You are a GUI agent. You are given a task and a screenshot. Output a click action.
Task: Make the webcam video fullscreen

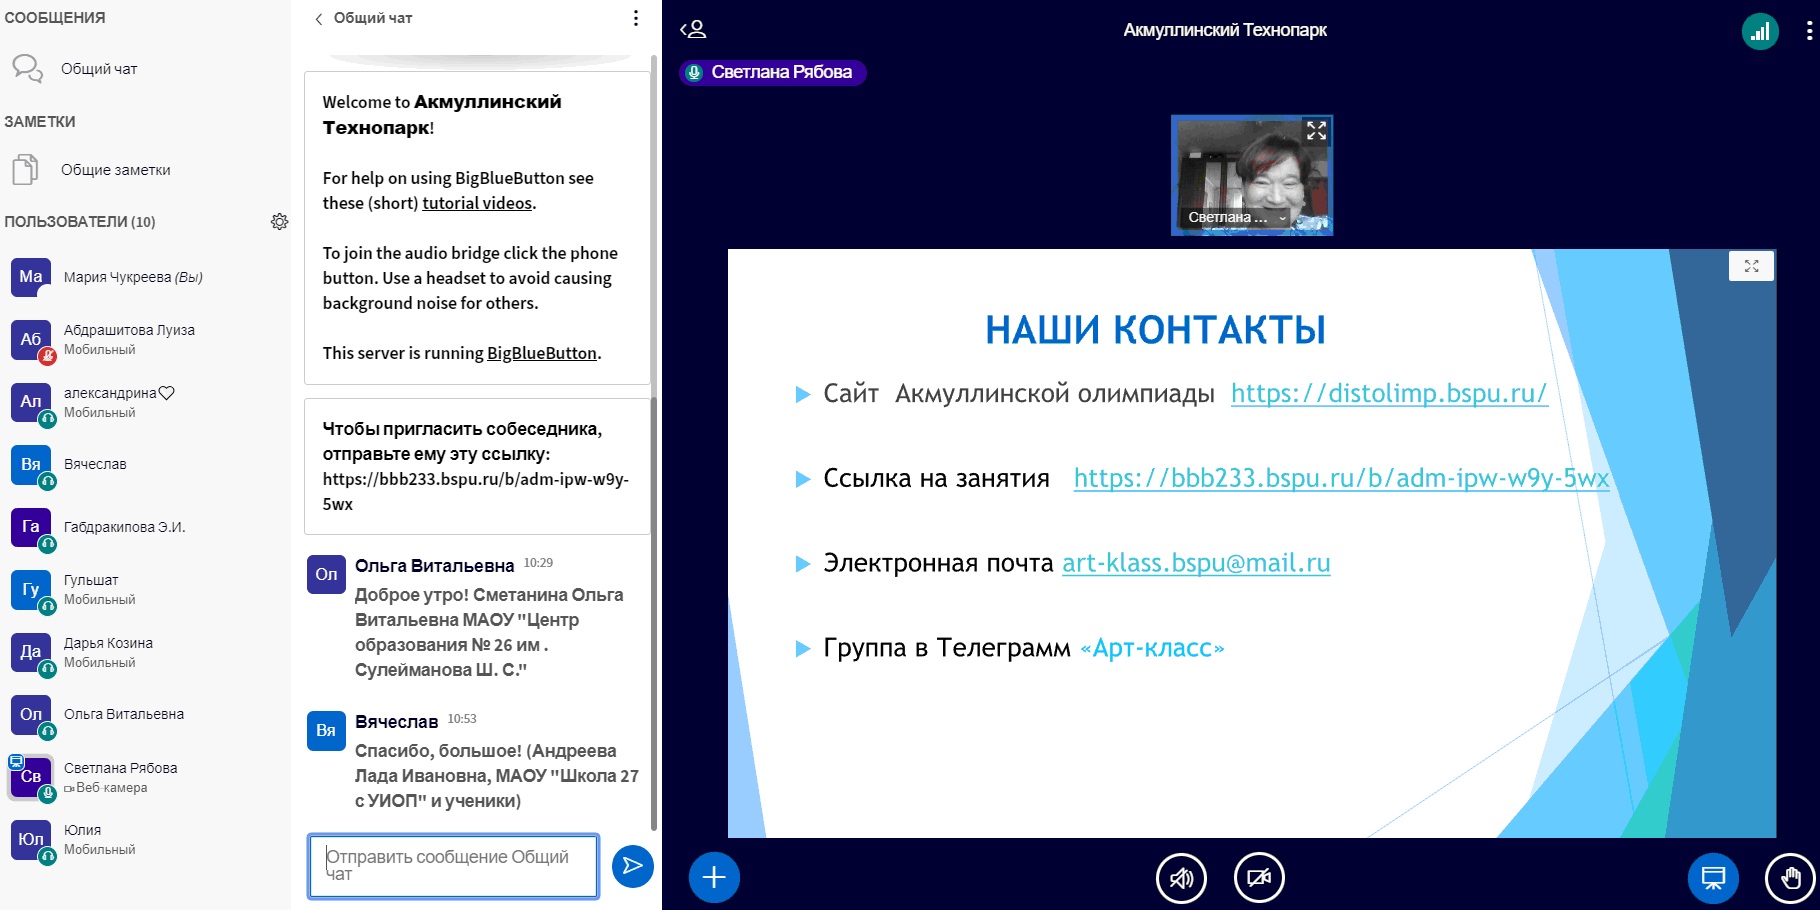click(1316, 131)
